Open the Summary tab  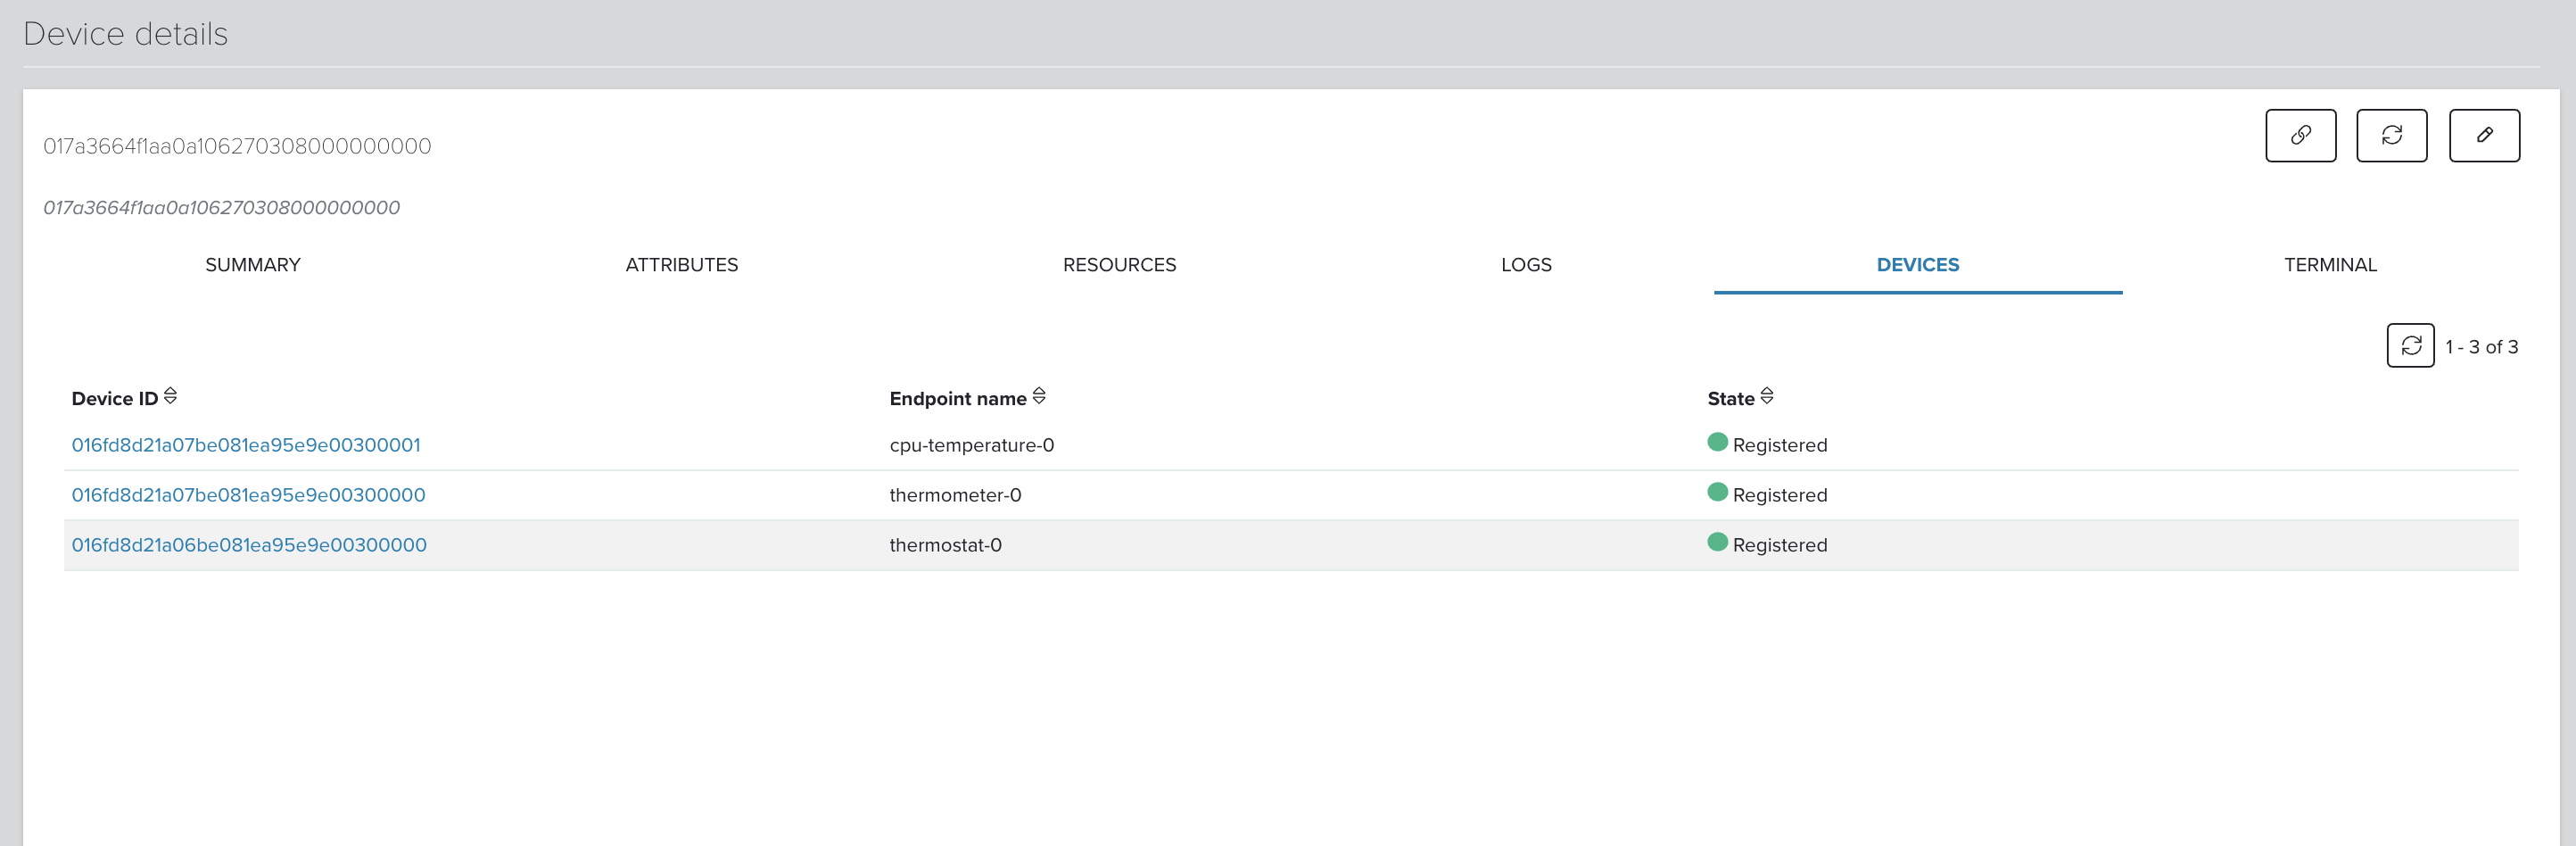pos(253,265)
